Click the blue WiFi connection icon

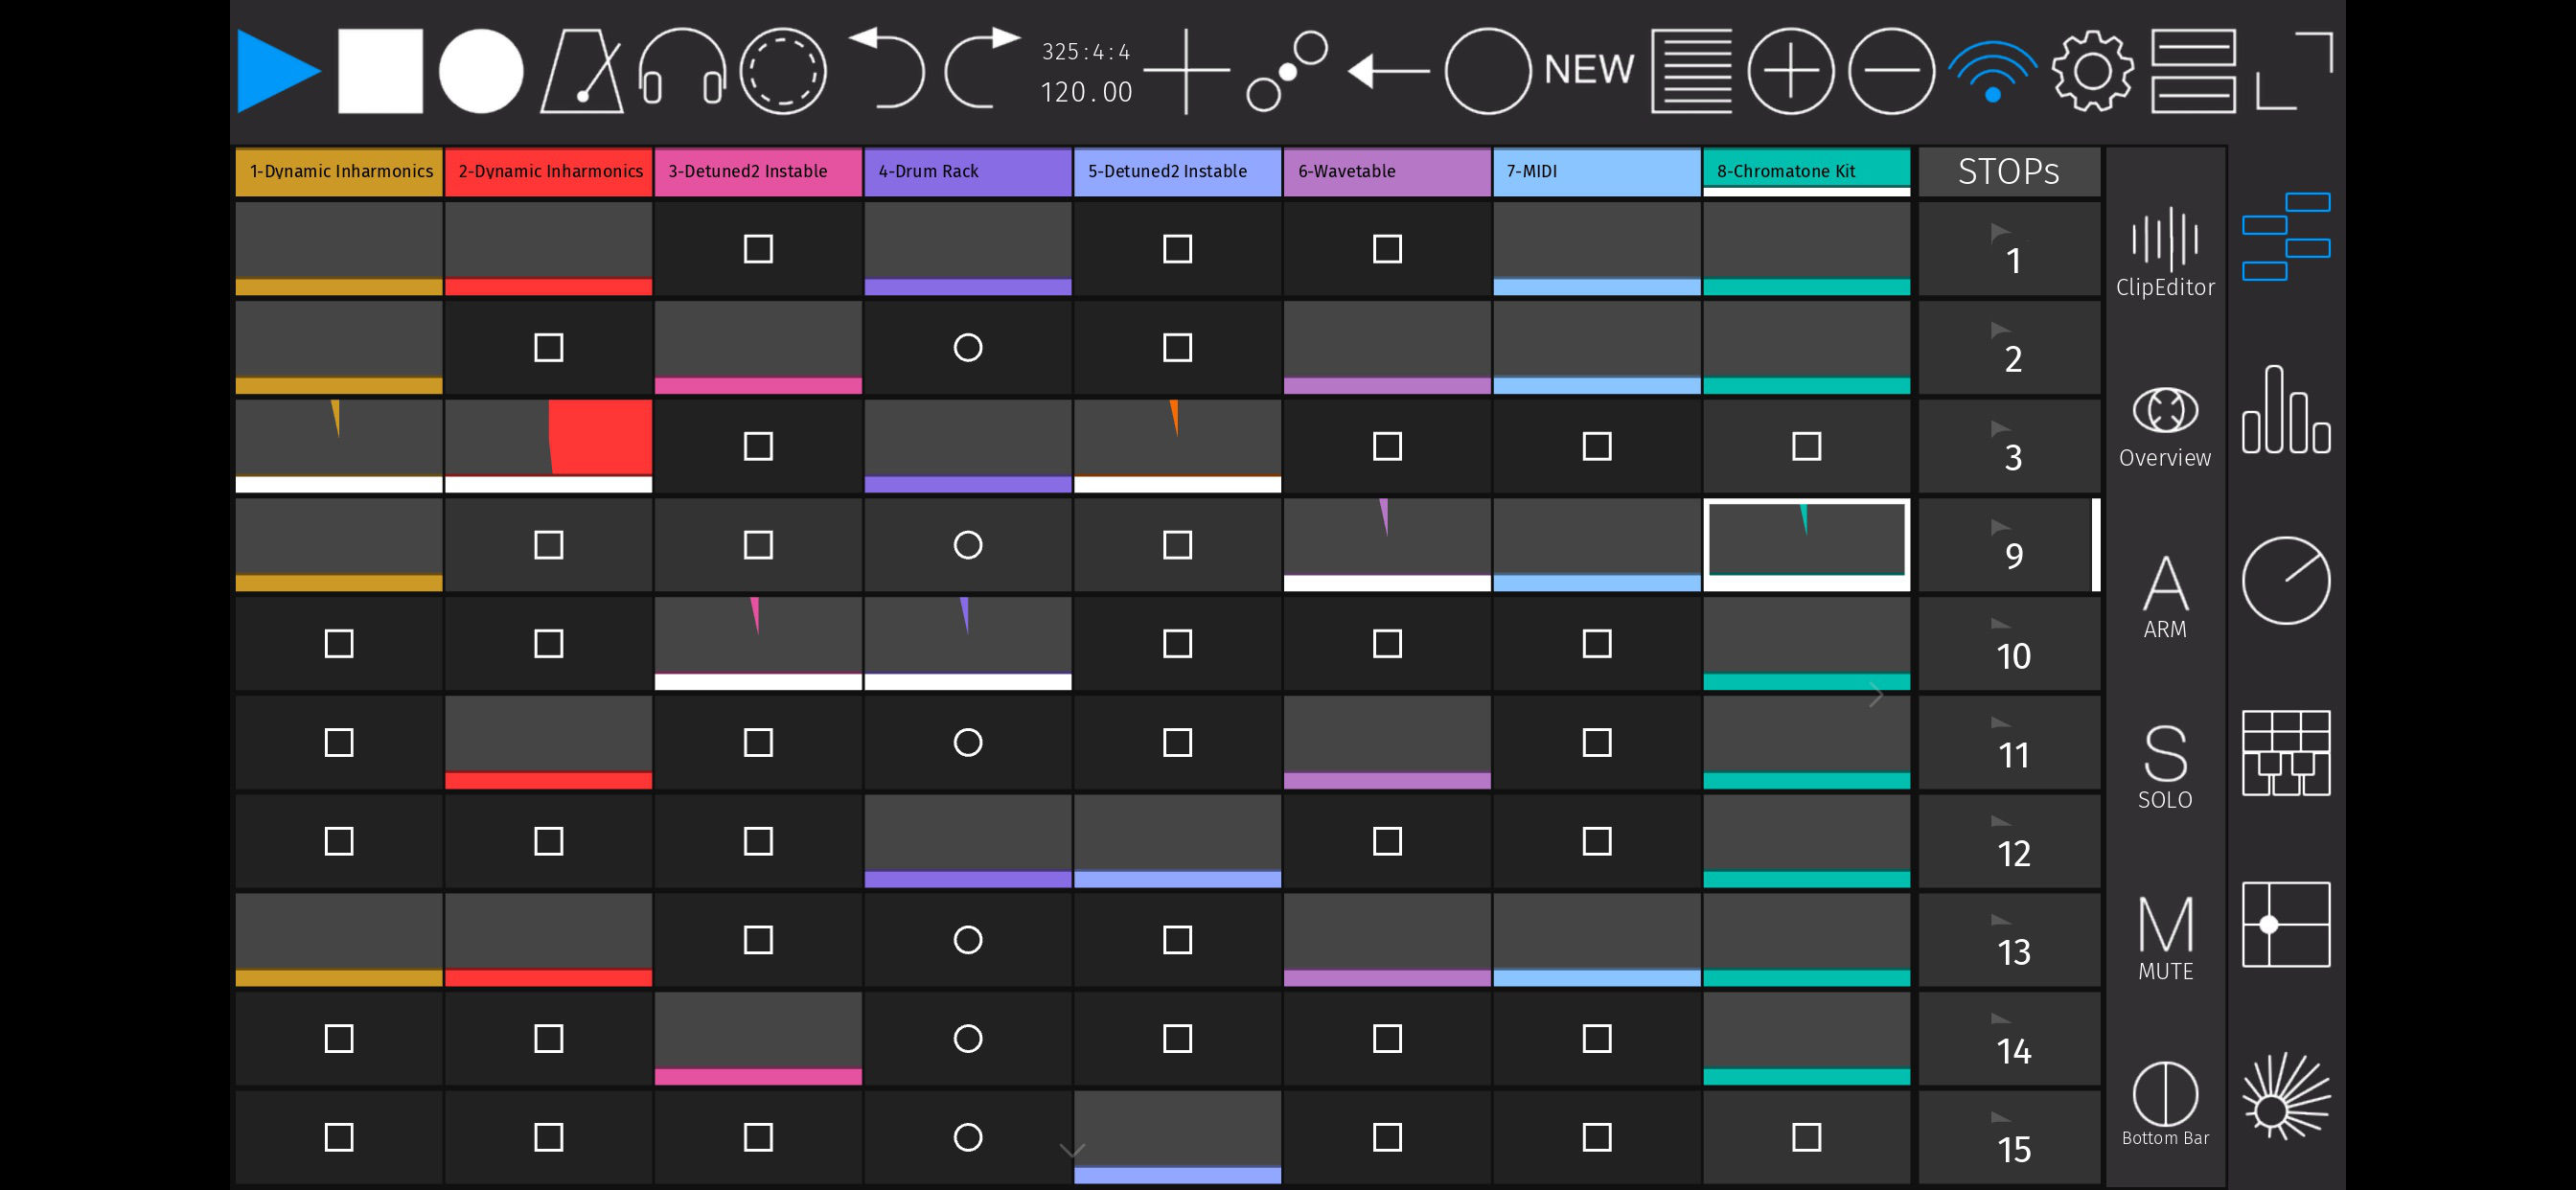(x=1992, y=72)
